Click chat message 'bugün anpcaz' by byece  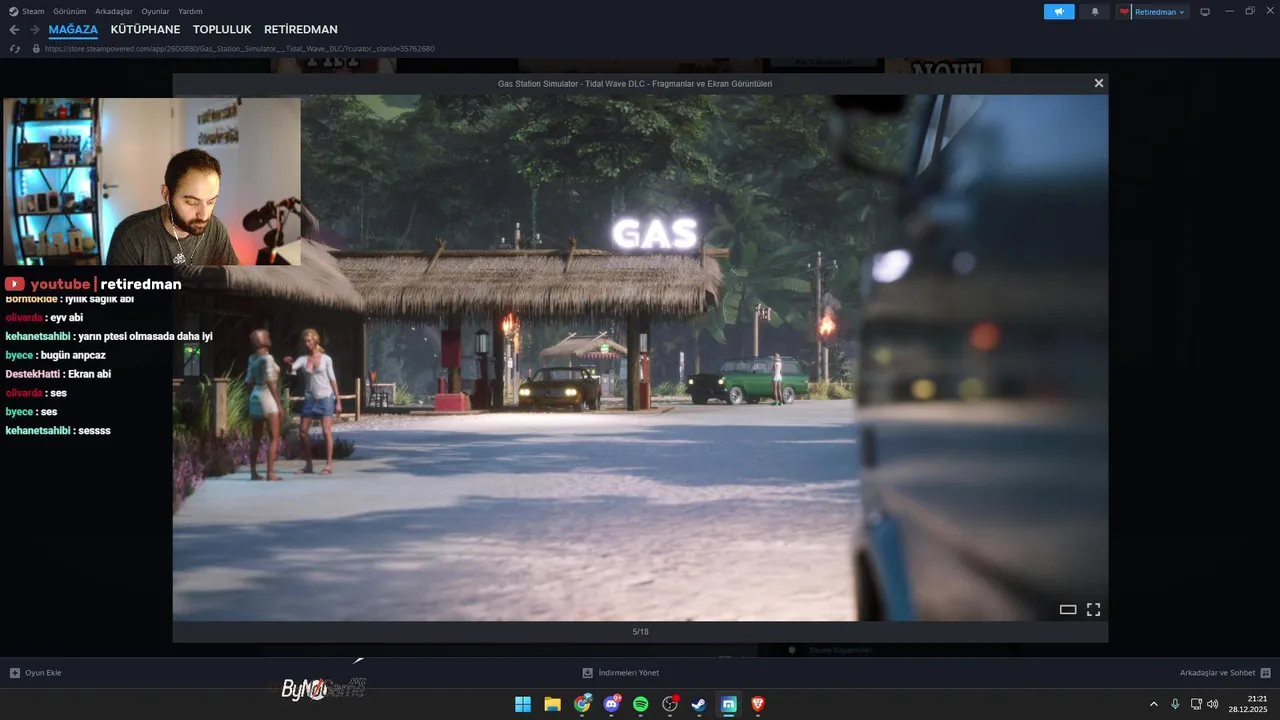(x=73, y=355)
